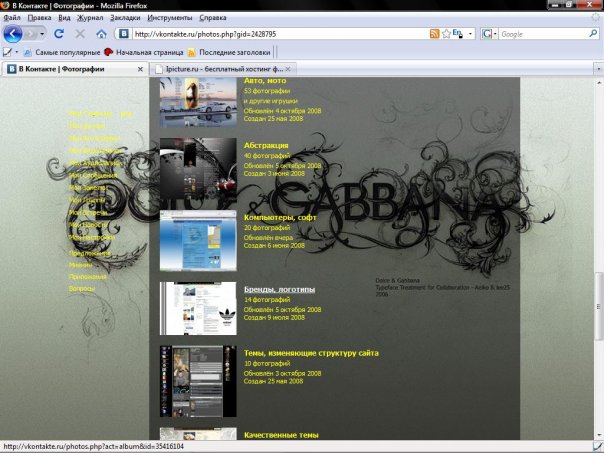This screenshot has width=604, height=453.
Task: Click the Google search box
Action: click(543, 34)
